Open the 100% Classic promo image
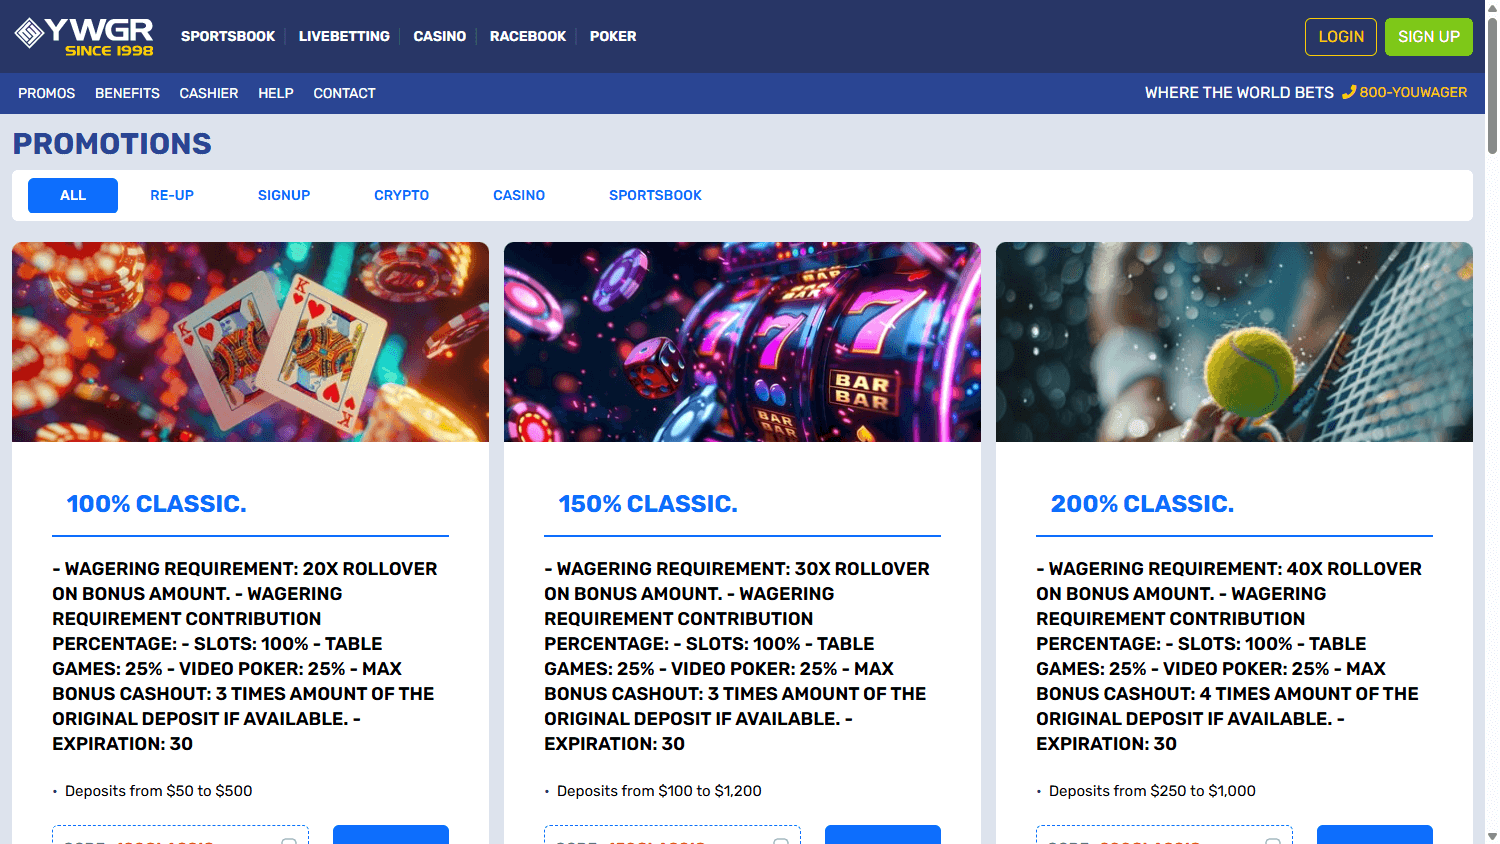1500x844 pixels. (249, 341)
